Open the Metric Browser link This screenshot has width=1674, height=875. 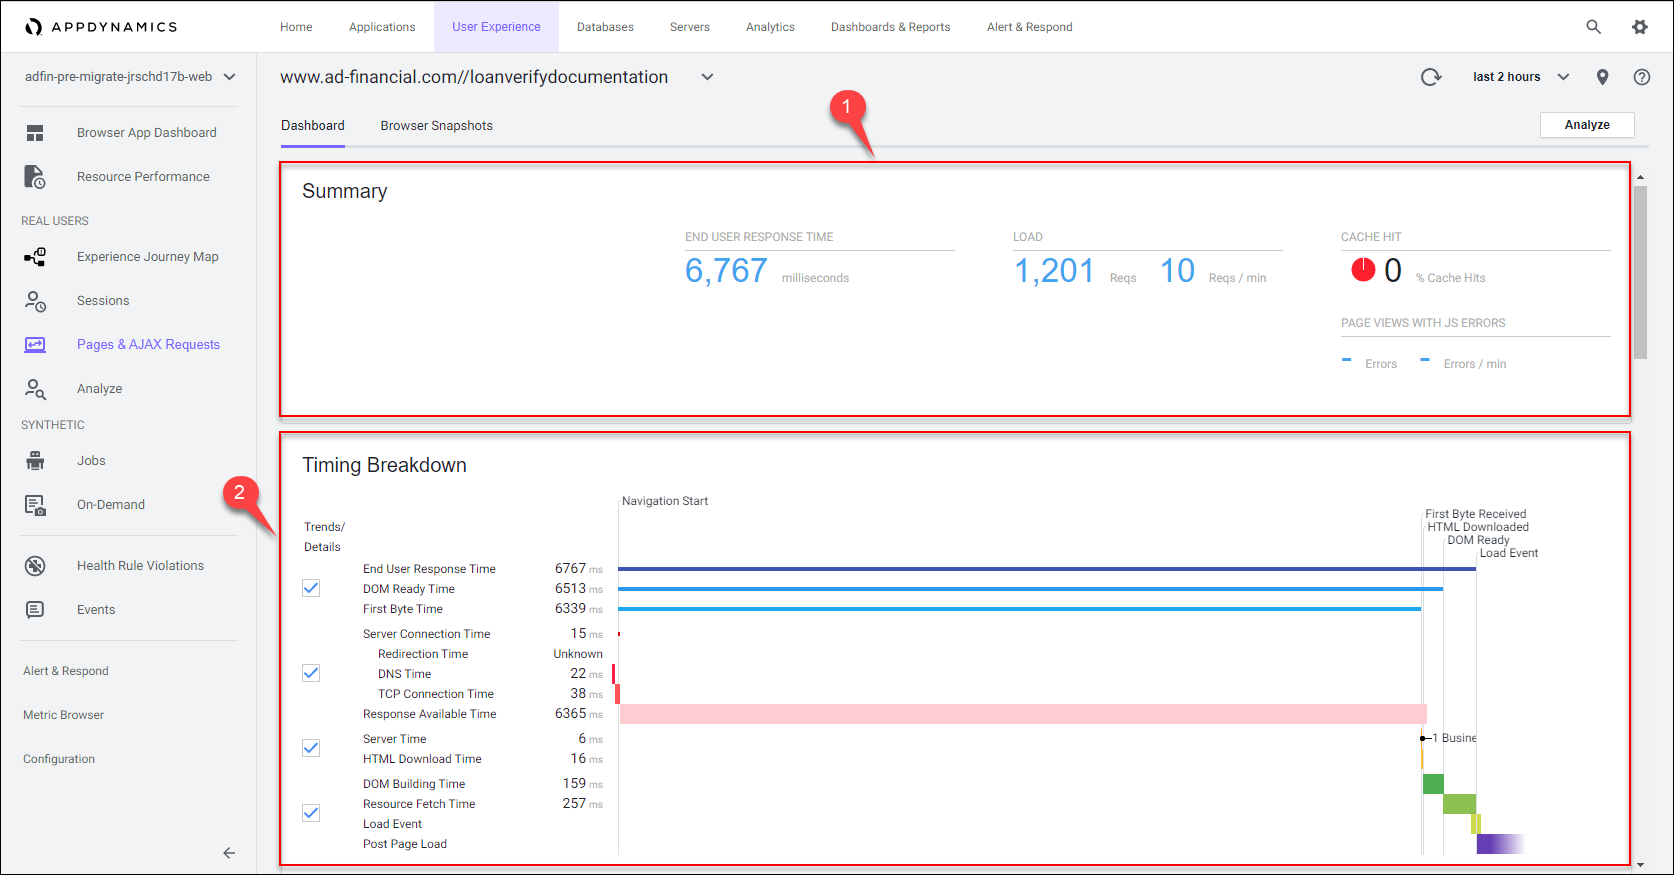point(63,715)
